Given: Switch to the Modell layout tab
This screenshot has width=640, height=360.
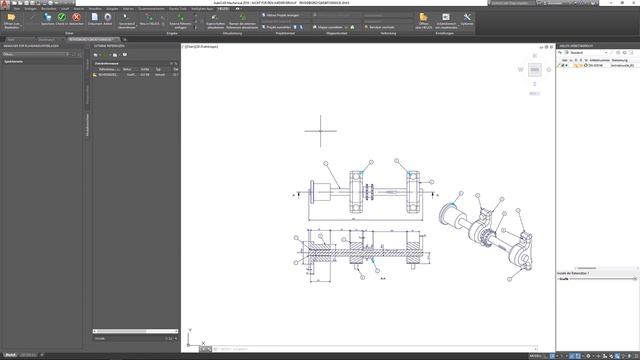Looking at the screenshot, I should (x=11, y=355).
